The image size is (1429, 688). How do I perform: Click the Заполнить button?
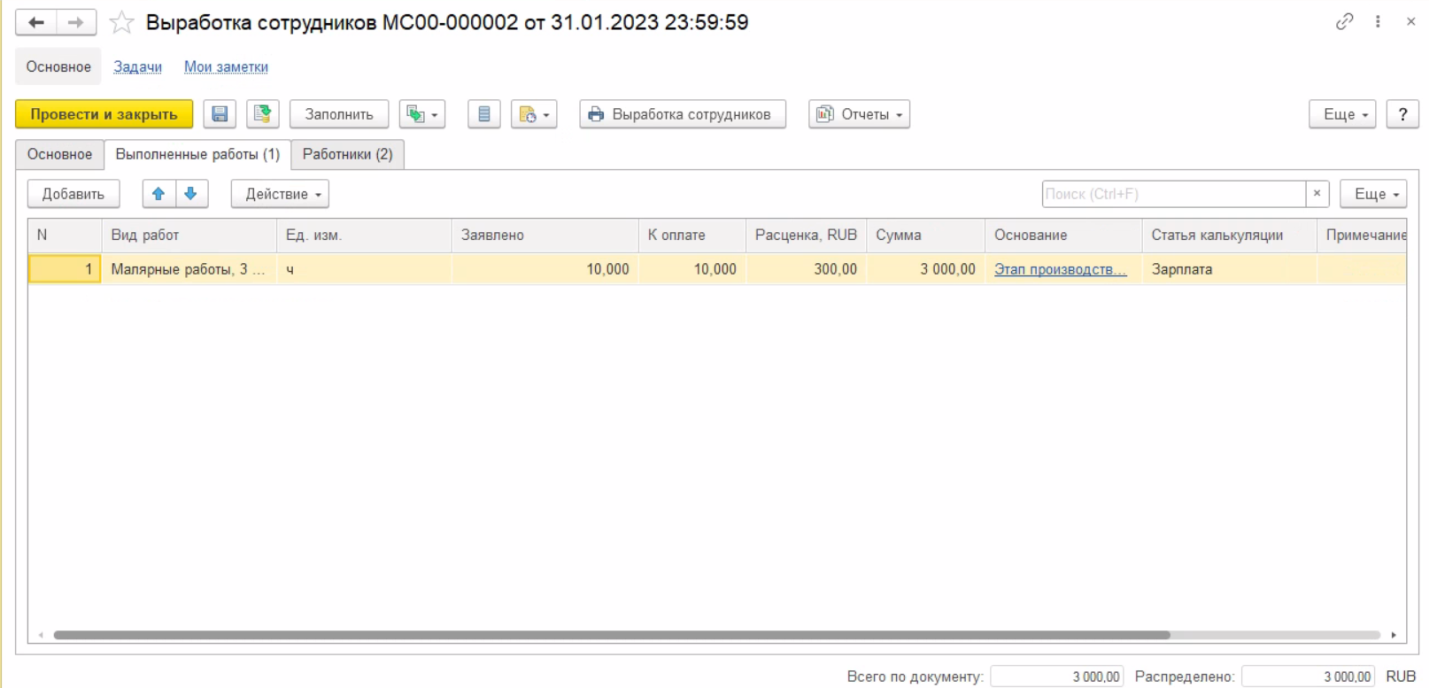click(339, 114)
